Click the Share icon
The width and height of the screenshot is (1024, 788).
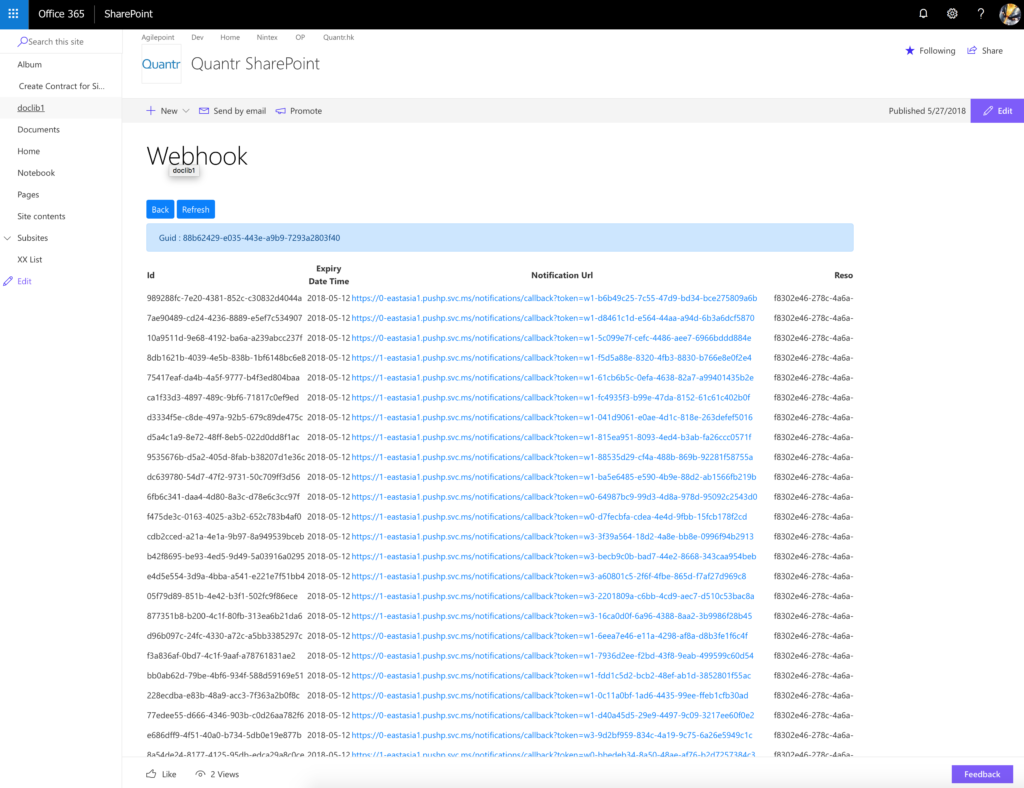pos(972,50)
